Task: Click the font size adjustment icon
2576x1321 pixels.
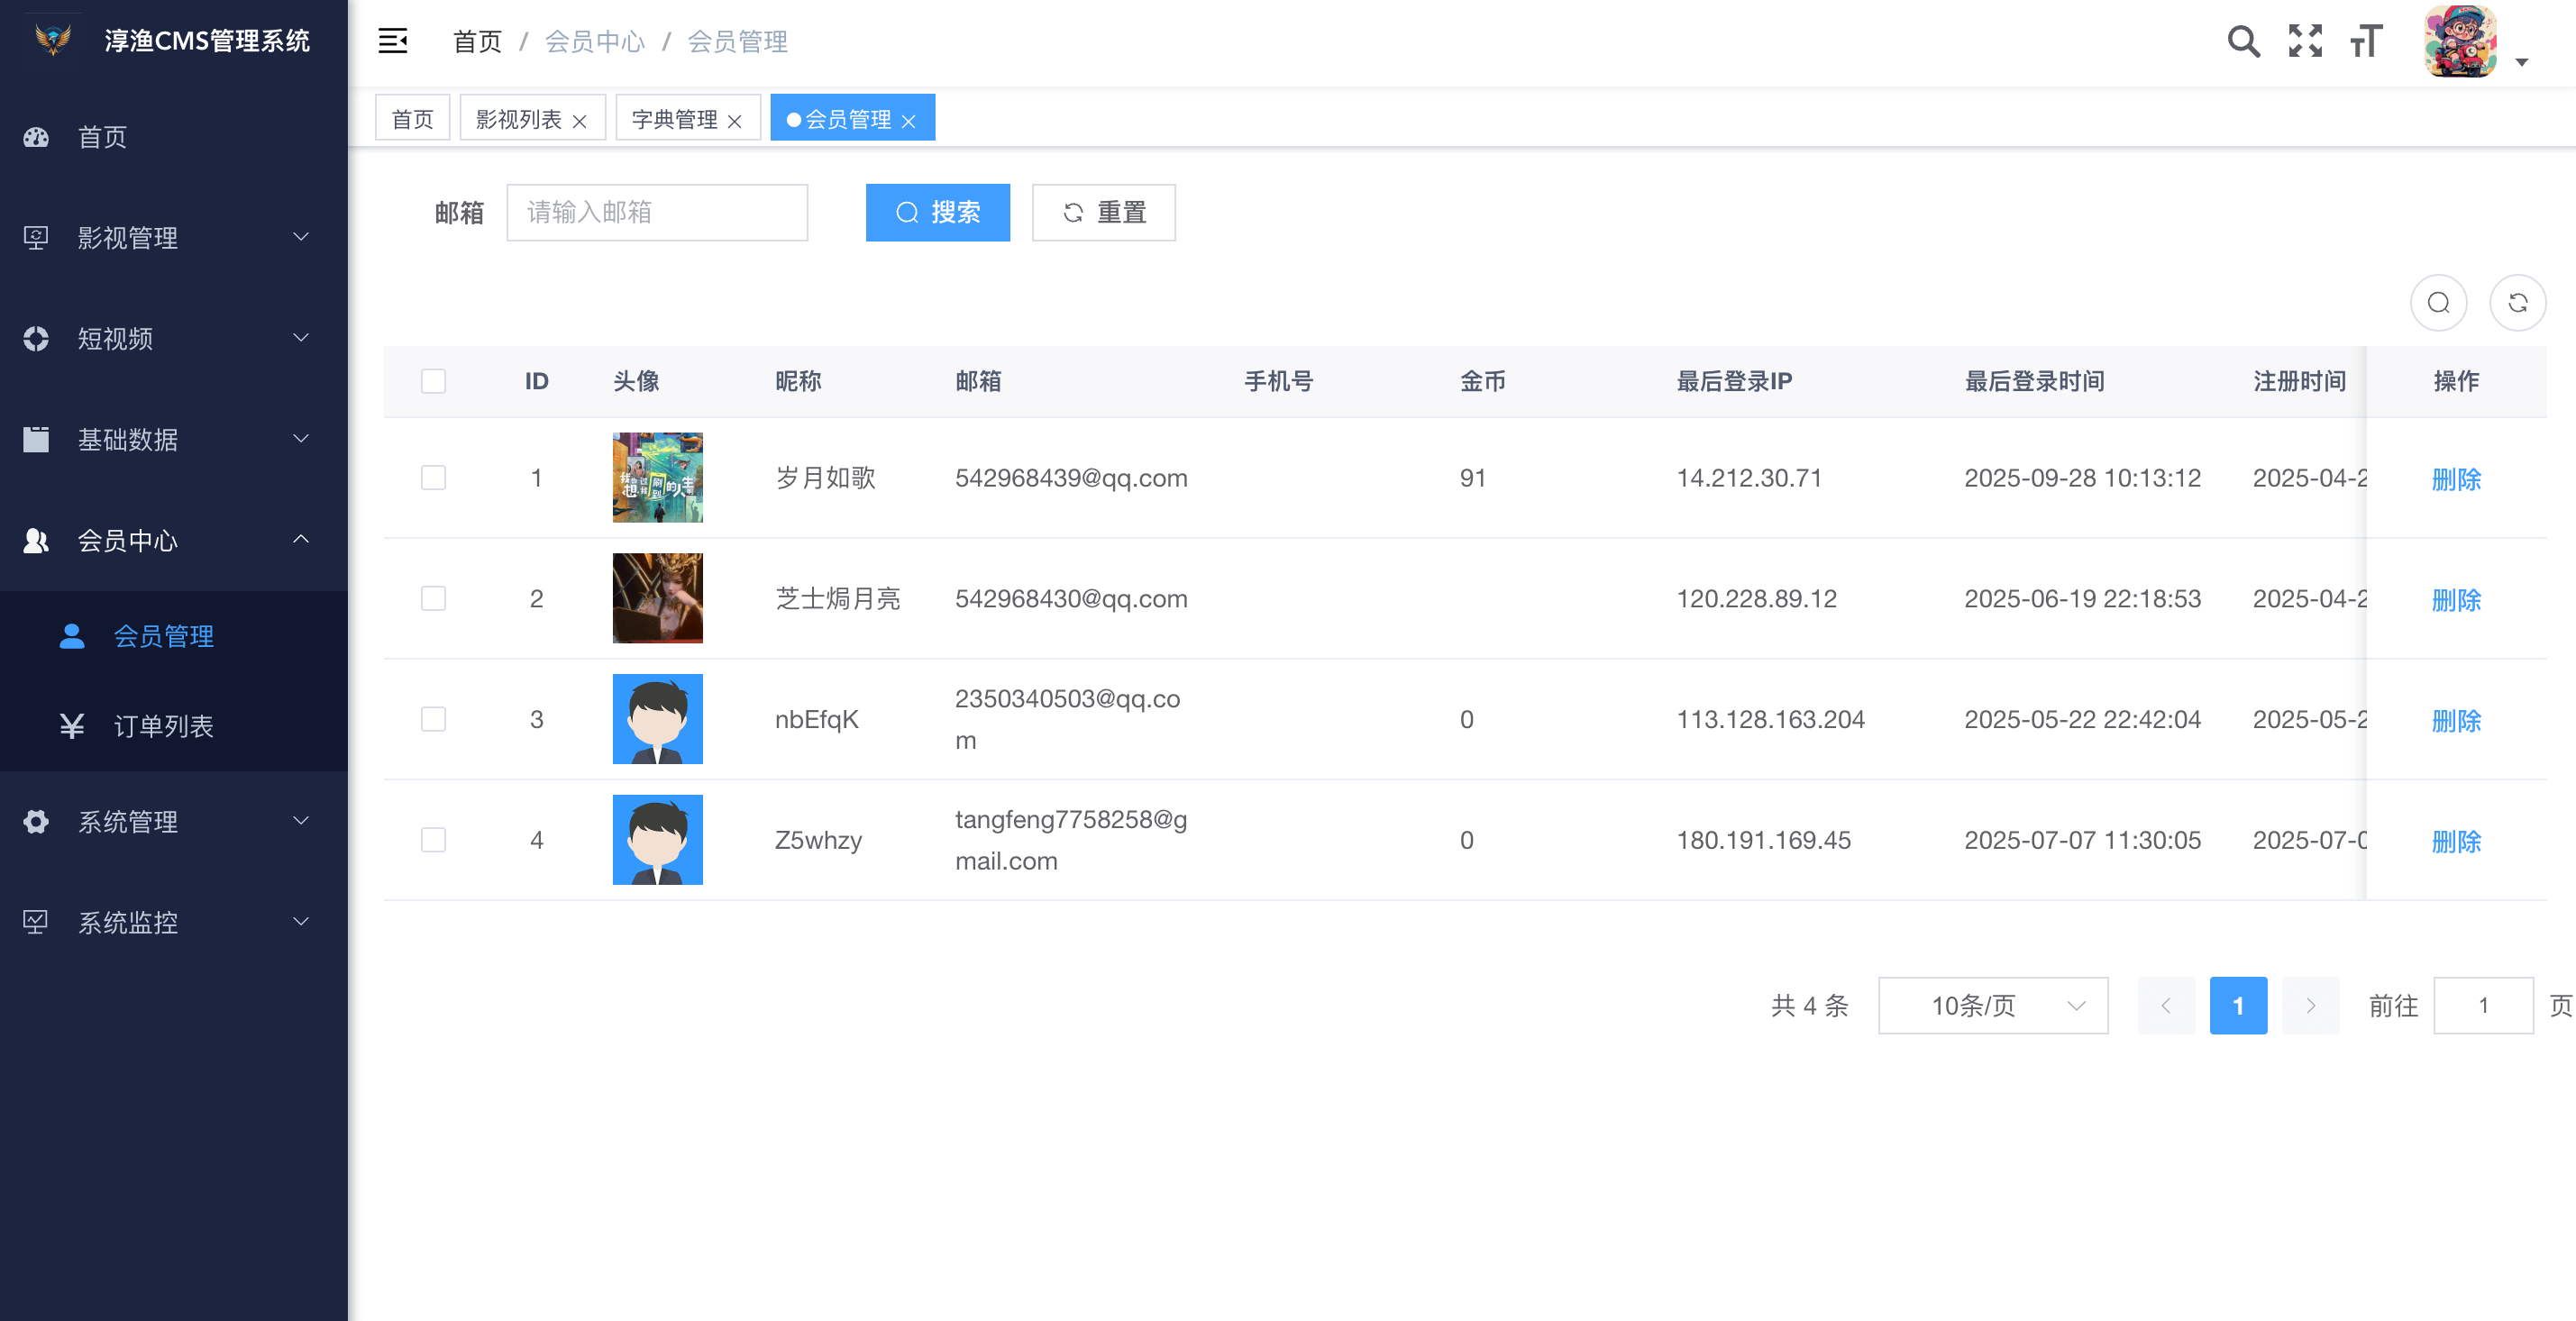Action: [2365, 43]
